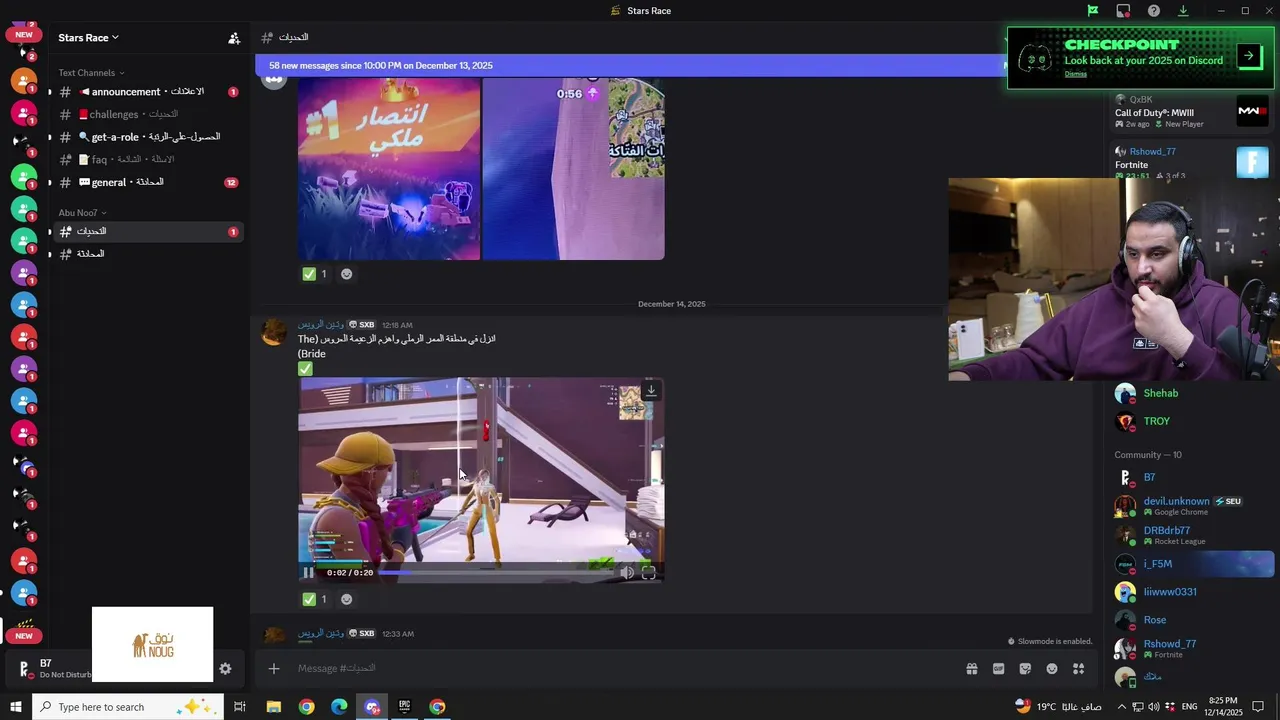1280x720 pixels.
Task: Click the Checkpoint banner arrow button
Action: [x=1250, y=57]
